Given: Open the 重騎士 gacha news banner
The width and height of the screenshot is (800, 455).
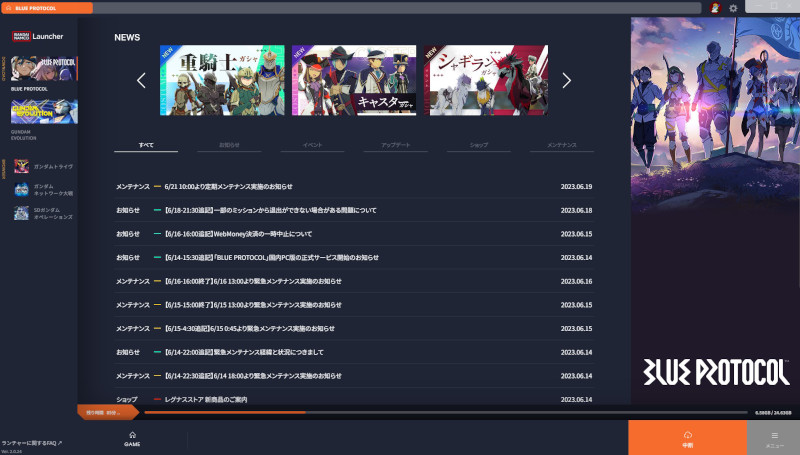Looking at the screenshot, I should (x=222, y=80).
